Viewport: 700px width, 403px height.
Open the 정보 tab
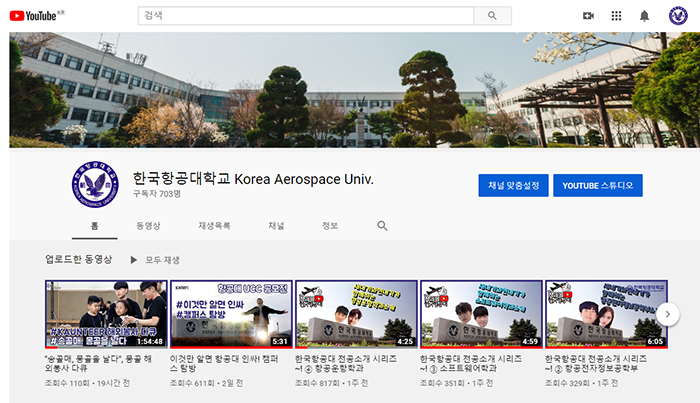tap(330, 226)
